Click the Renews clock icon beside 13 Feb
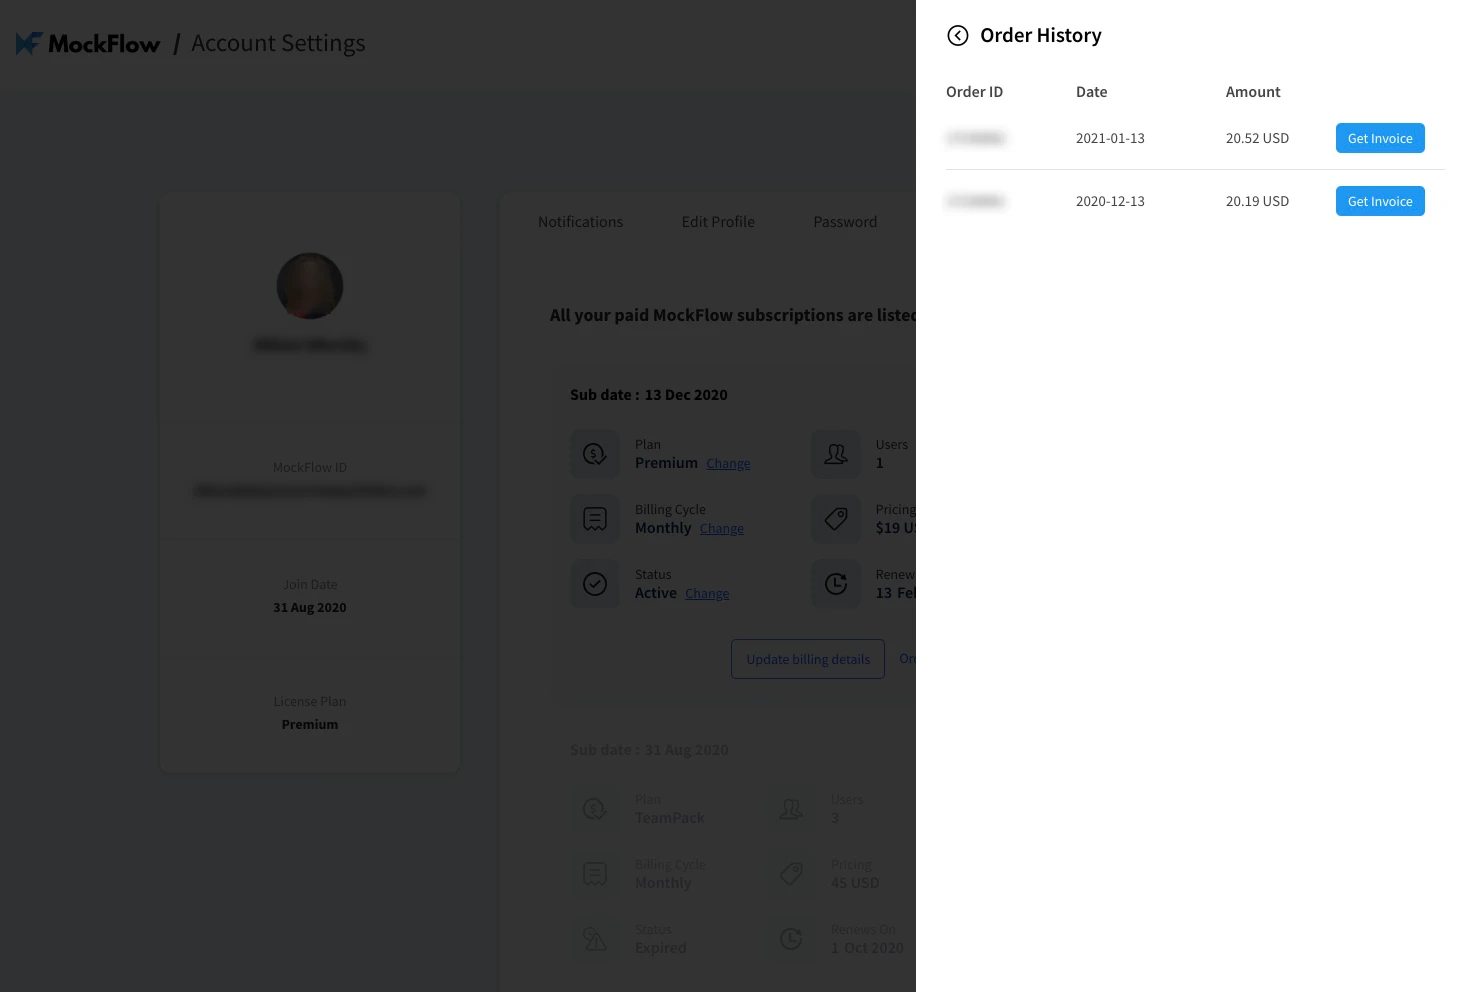The height and width of the screenshot is (992, 1474). pos(836,584)
